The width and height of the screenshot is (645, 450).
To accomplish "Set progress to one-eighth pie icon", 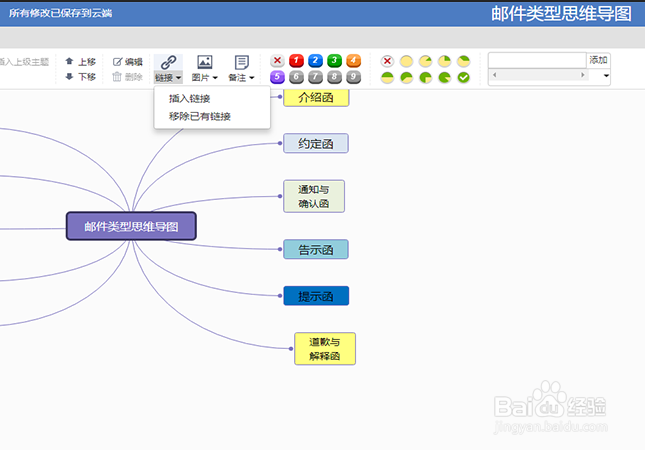I will click(x=425, y=61).
